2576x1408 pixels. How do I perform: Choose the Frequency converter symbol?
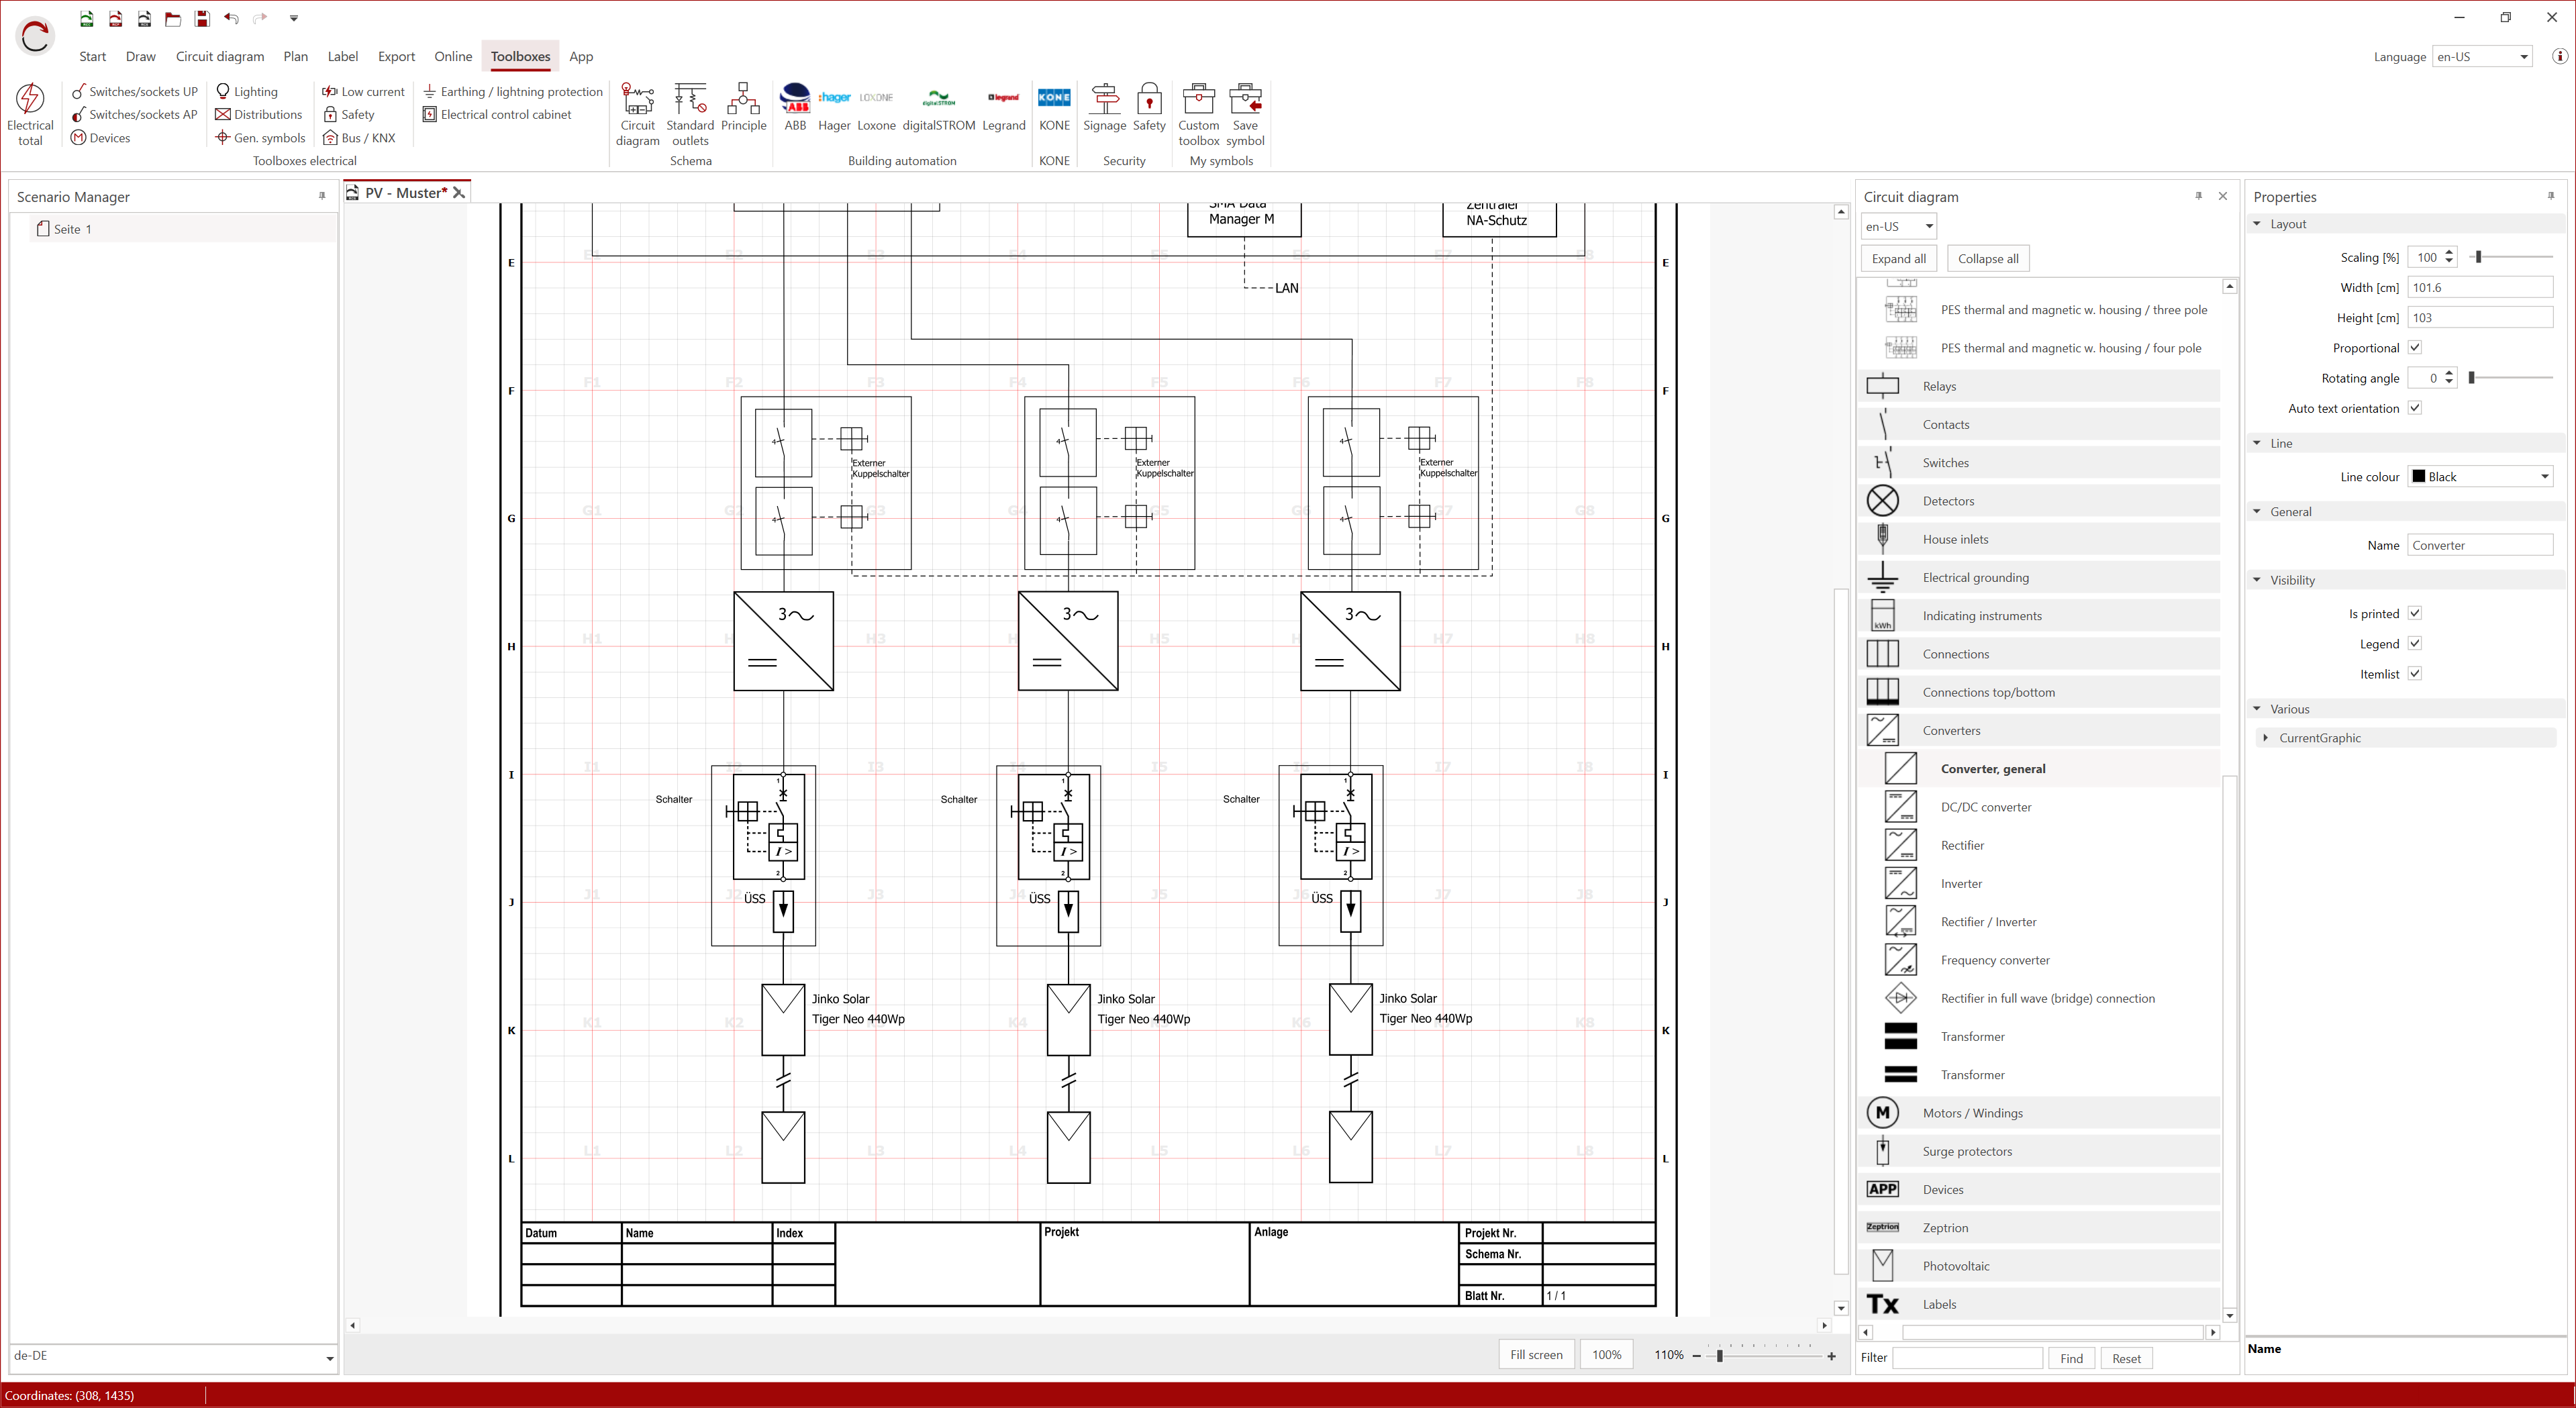point(1994,960)
